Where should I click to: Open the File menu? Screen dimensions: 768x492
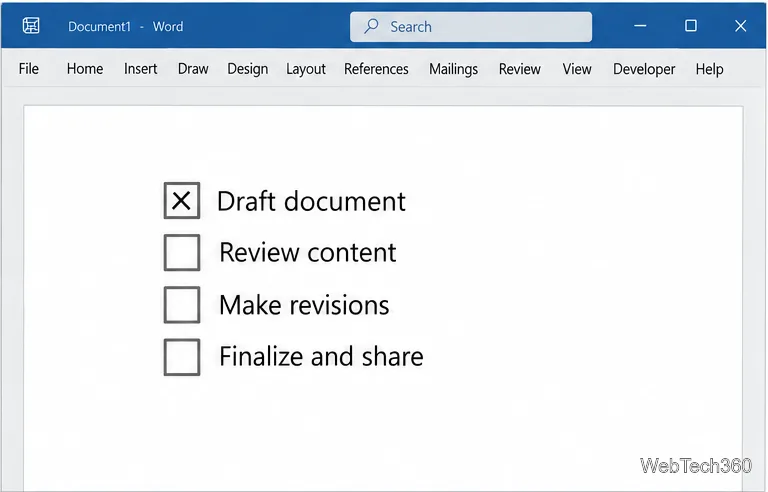click(28, 69)
